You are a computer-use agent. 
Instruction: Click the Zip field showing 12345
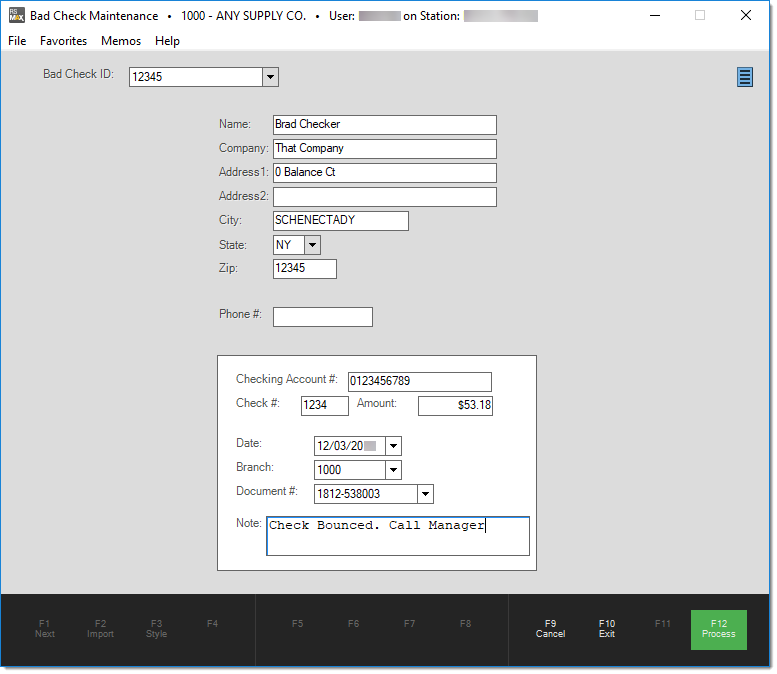point(305,269)
